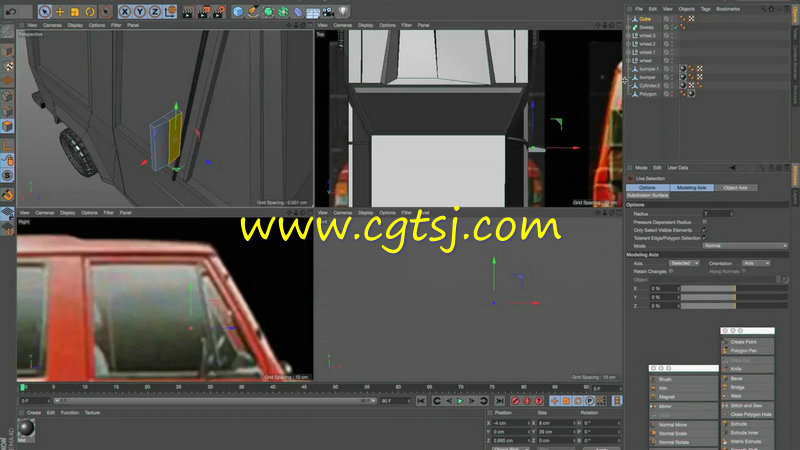The width and height of the screenshot is (800, 450).
Task: Enable Pressure Dependent Radius checkbox
Action: pyautogui.click(x=705, y=222)
